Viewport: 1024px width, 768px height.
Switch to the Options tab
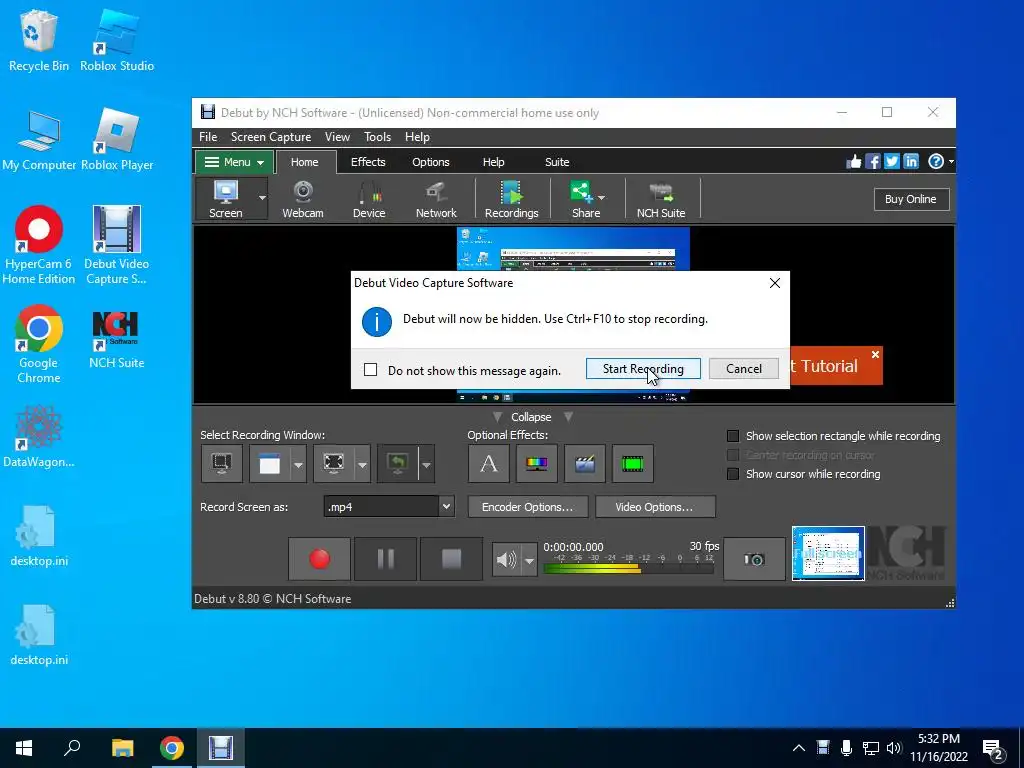[430, 162]
